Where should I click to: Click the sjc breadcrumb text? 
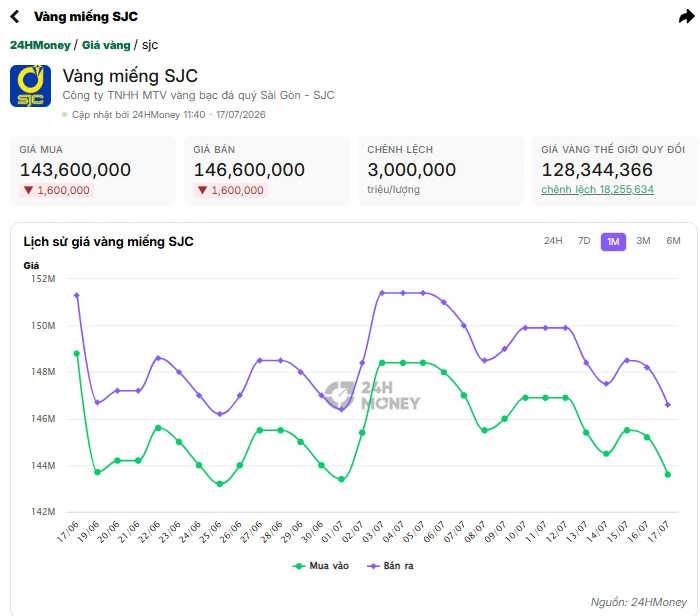(150, 45)
